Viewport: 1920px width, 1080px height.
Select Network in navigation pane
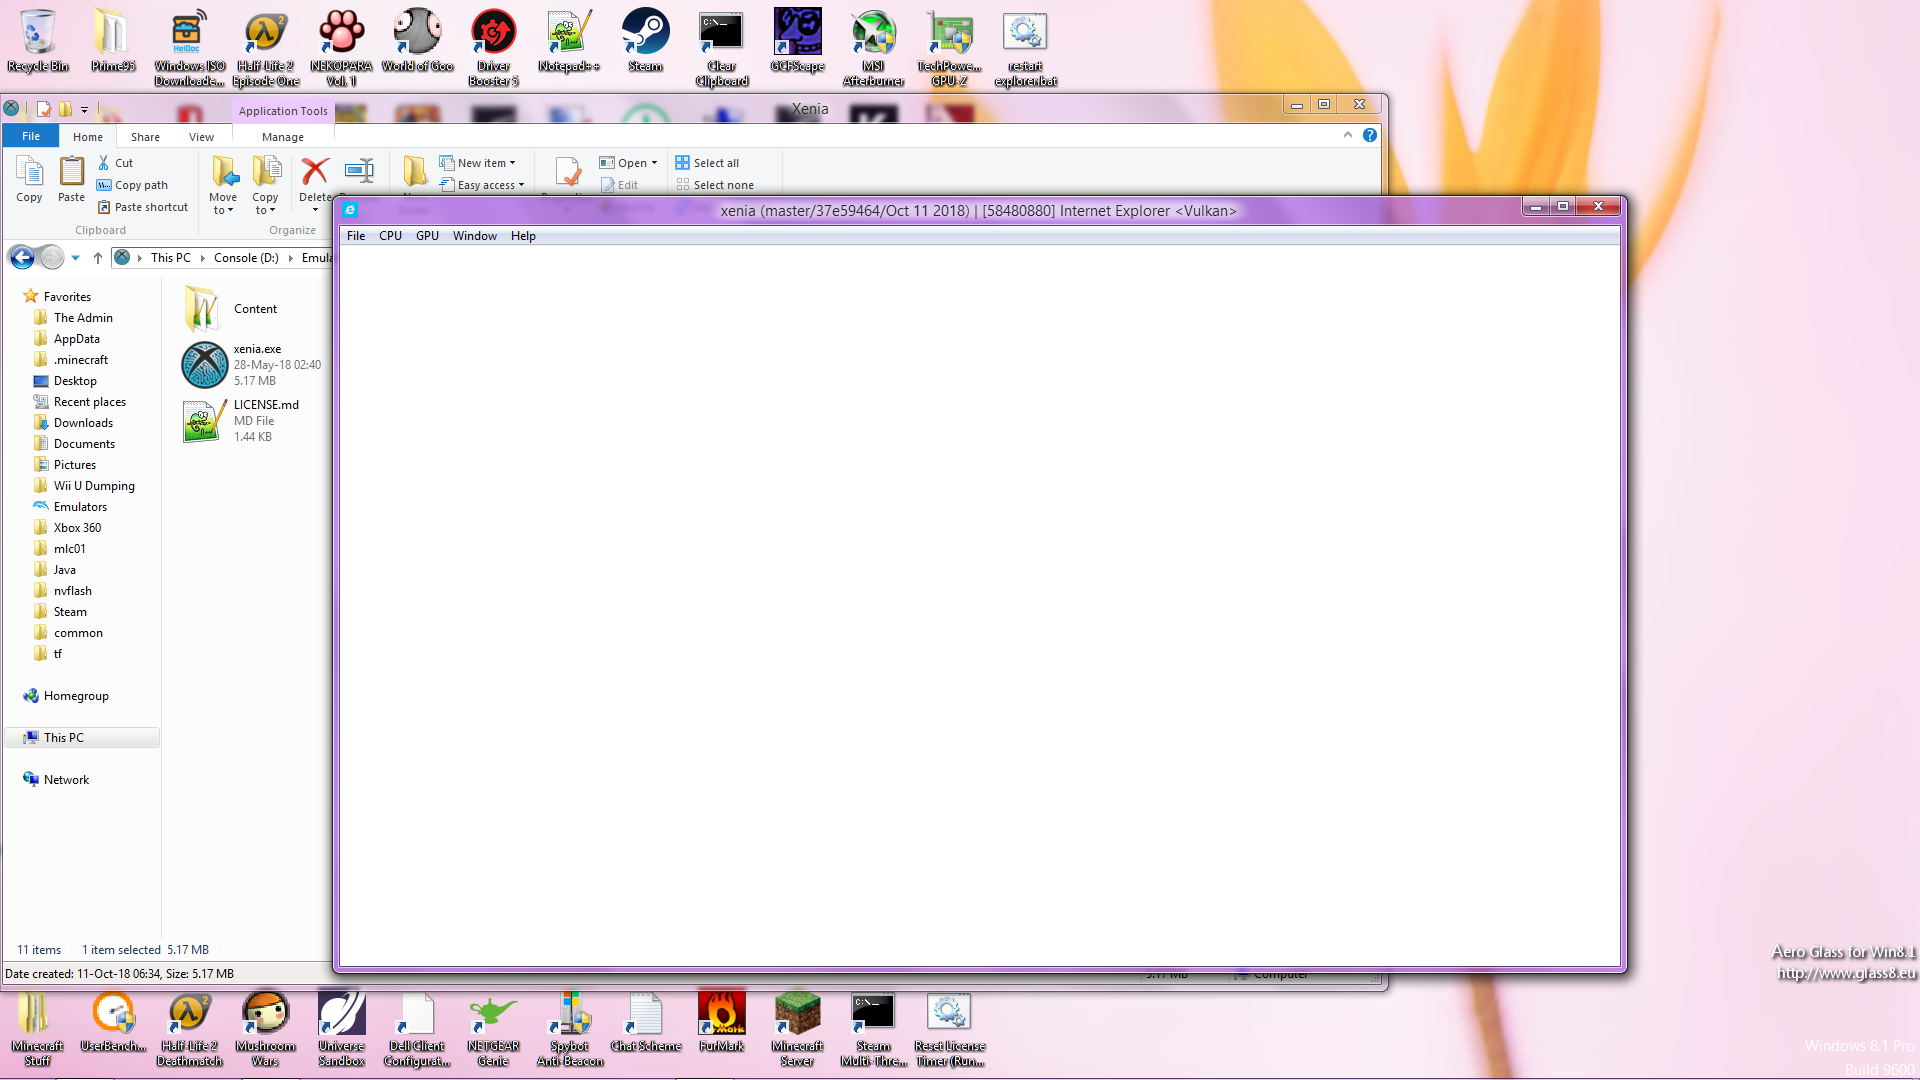pos(57,780)
